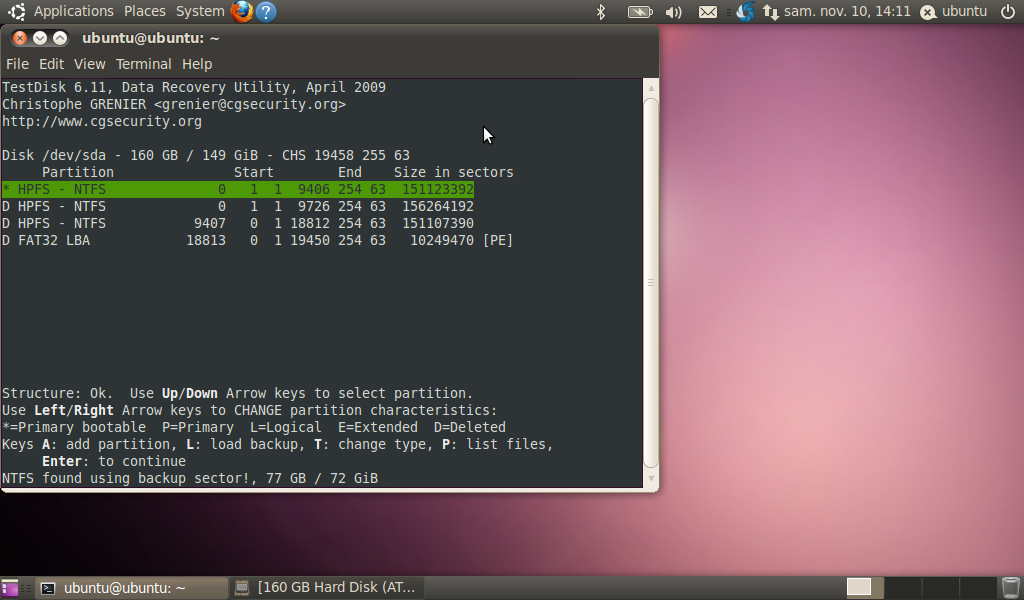The width and height of the screenshot is (1024, 600).
Task: Maximize the terminal window
Action: pos(59,38)
